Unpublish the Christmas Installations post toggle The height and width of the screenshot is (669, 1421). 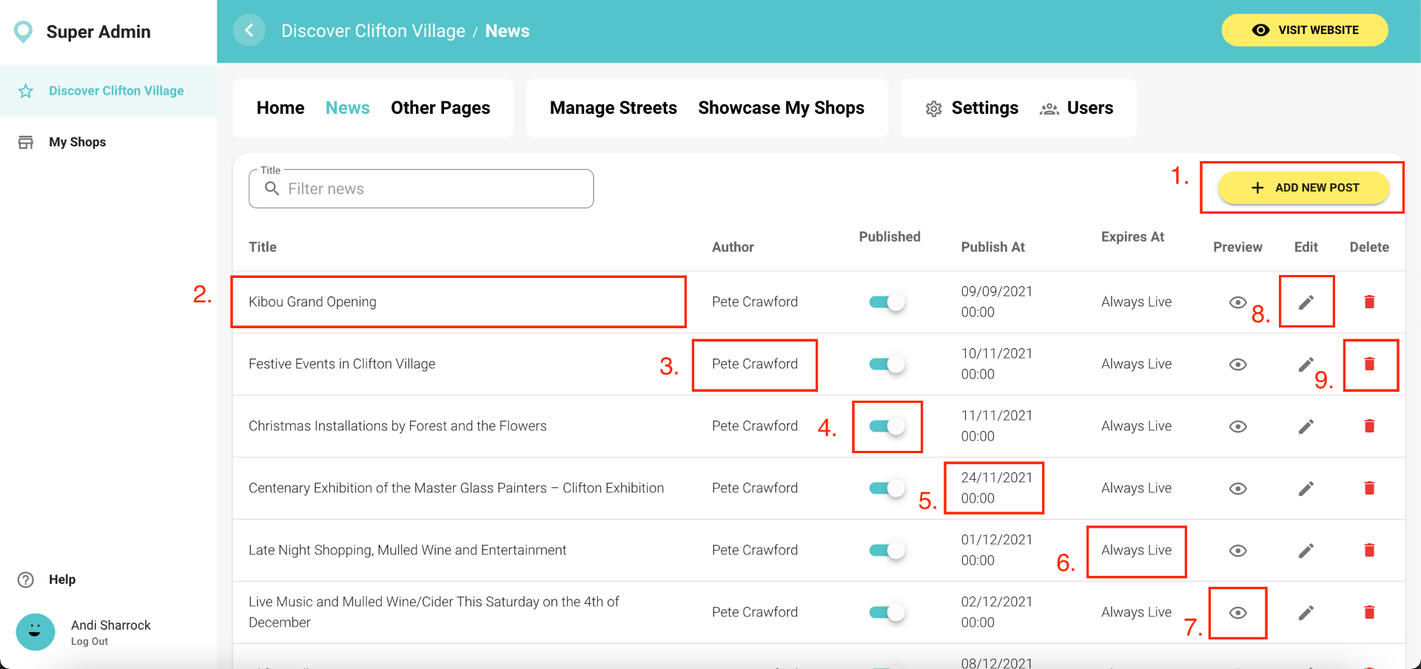click(x=887, y=426)
